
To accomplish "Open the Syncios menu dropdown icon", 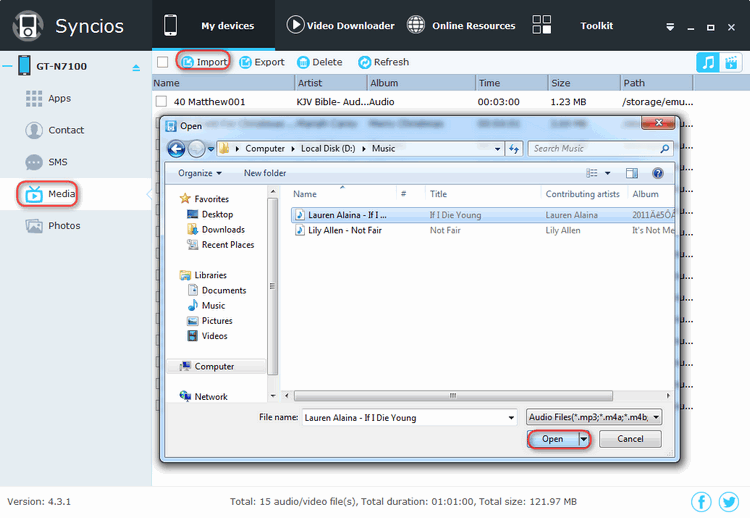I will point(670,27).
